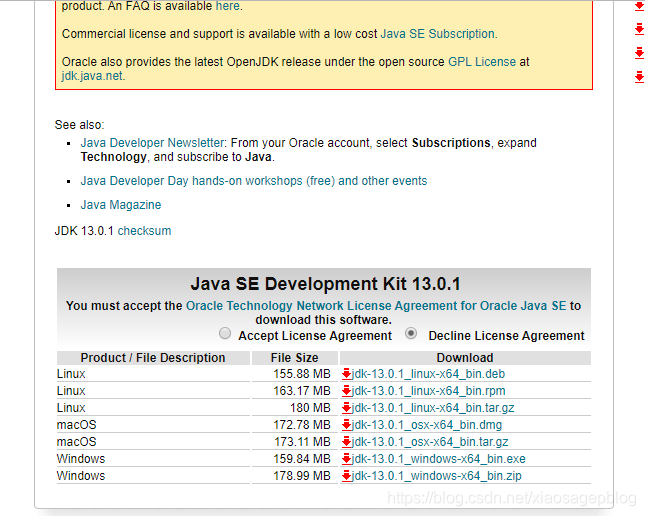Click Windows label in the 159.84 MB row
This screenshot has height=516, width=645.
[81, 459]
